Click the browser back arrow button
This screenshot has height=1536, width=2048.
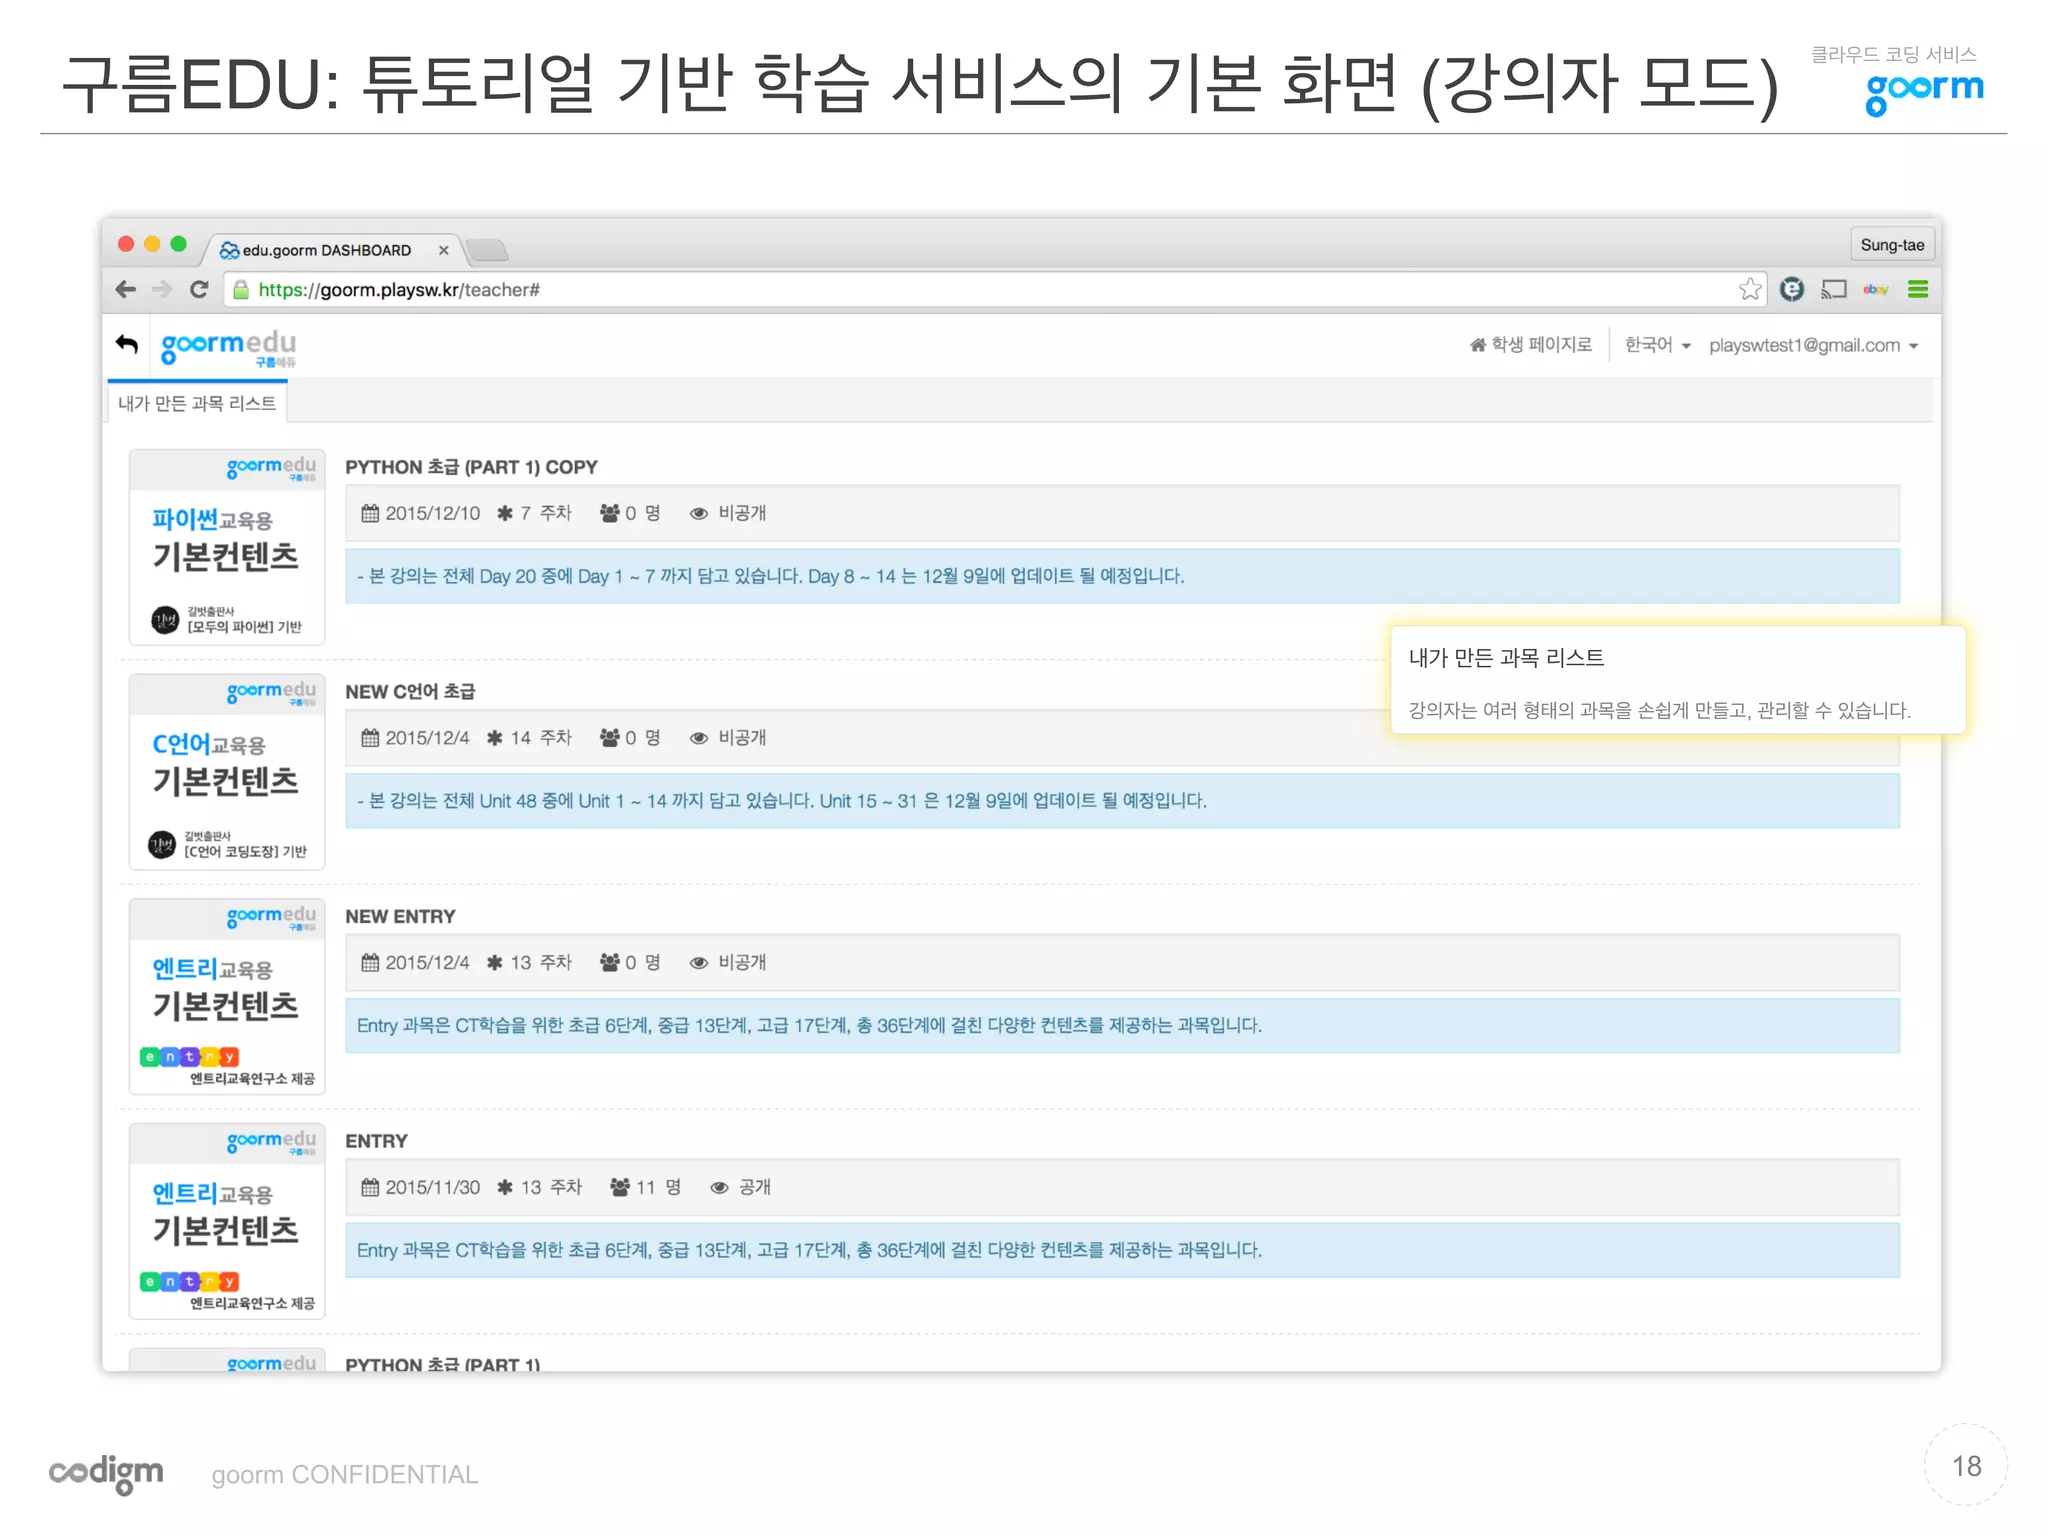pyautogui.click(x=126, y=290)
